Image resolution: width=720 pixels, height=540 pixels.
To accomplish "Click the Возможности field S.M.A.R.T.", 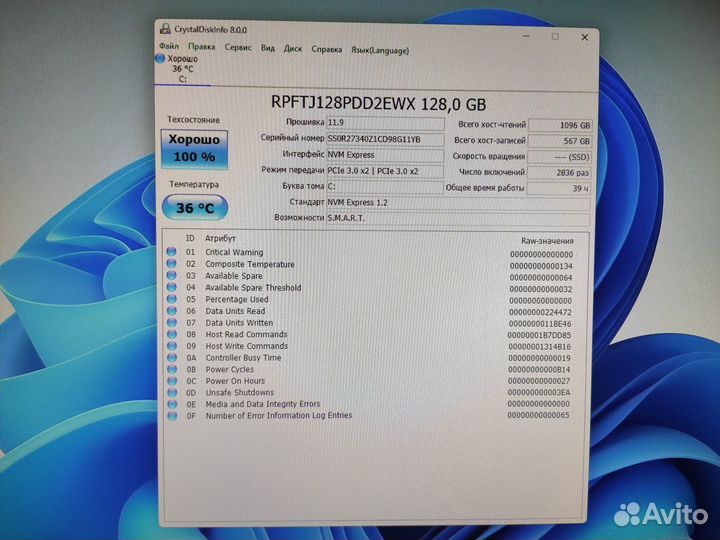I will click(458, 219).
